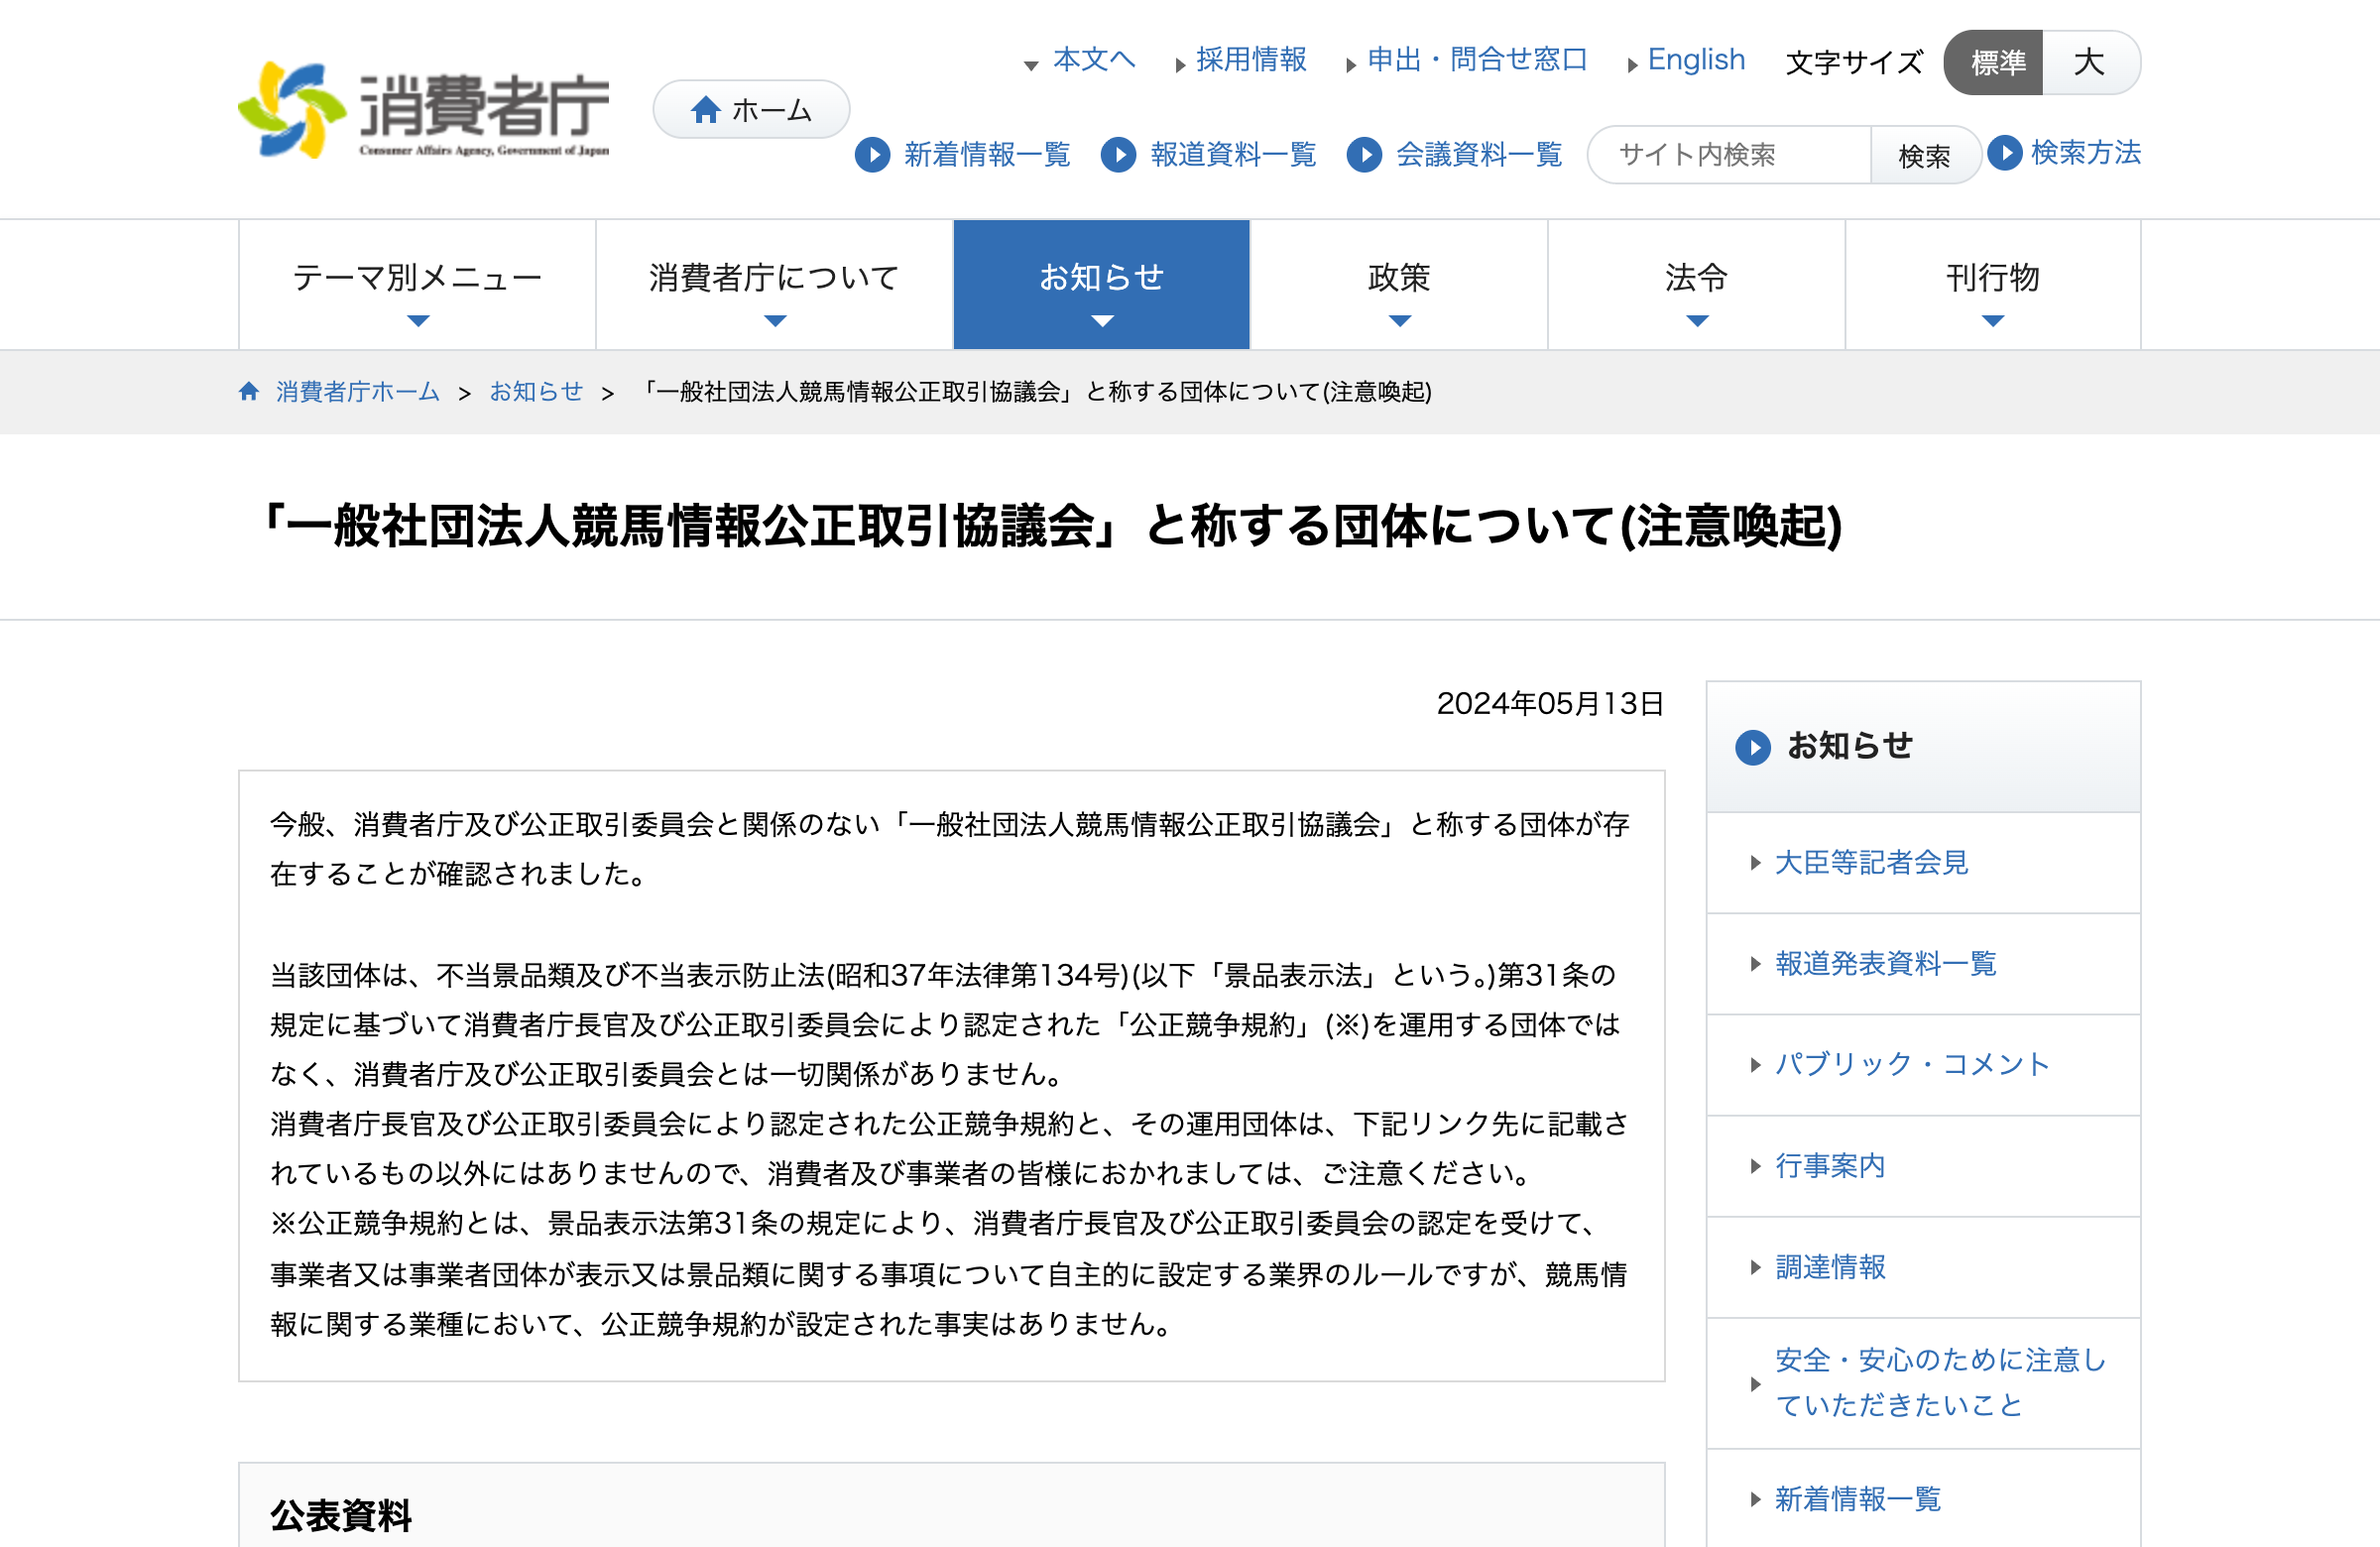
Task: Click the small arrow before 大臣等記者会見
Action: click(x=1755, y=863)
